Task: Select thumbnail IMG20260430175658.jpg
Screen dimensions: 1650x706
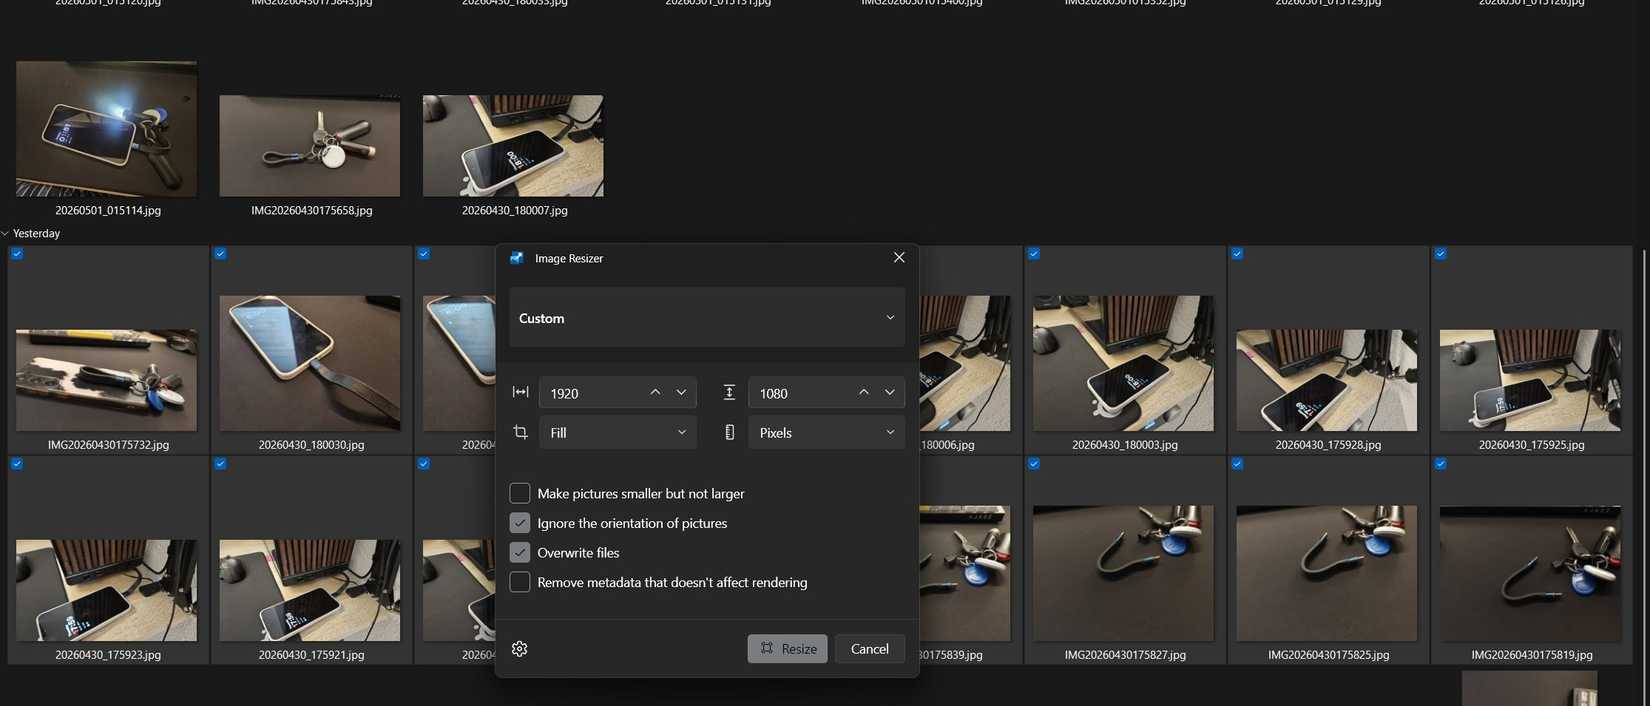Action: (310, 146)
